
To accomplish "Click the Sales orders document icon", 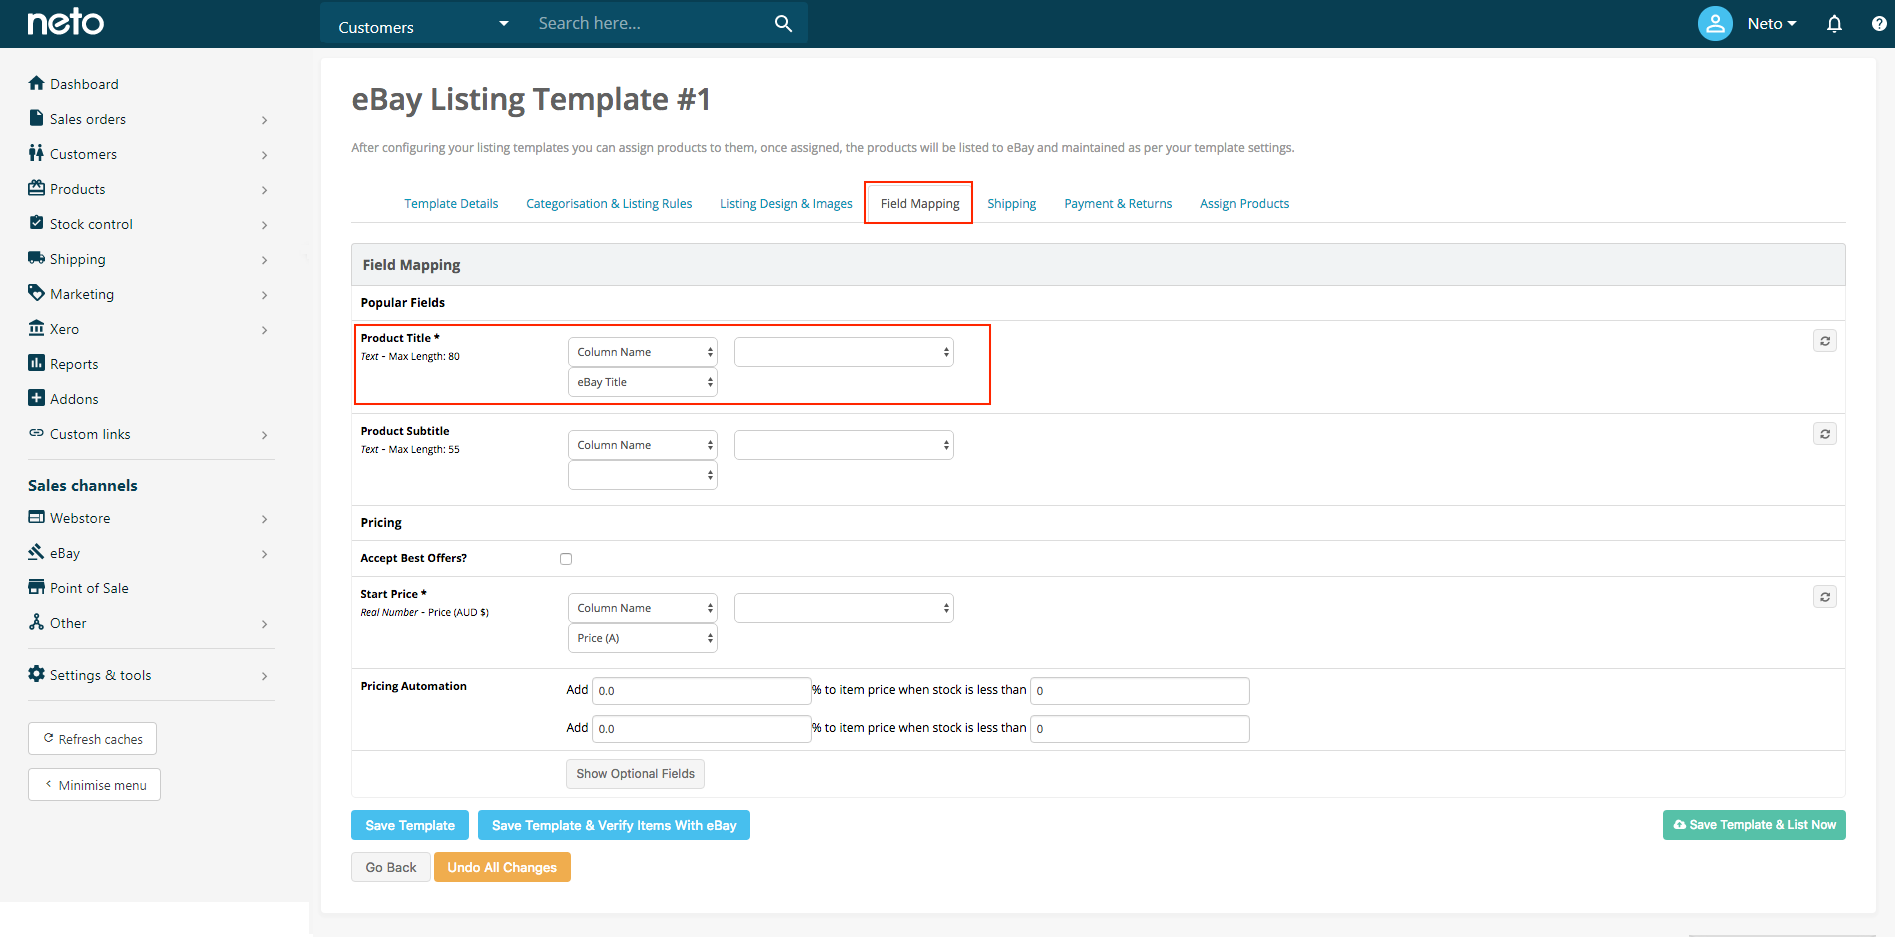I will pos(37,118).
